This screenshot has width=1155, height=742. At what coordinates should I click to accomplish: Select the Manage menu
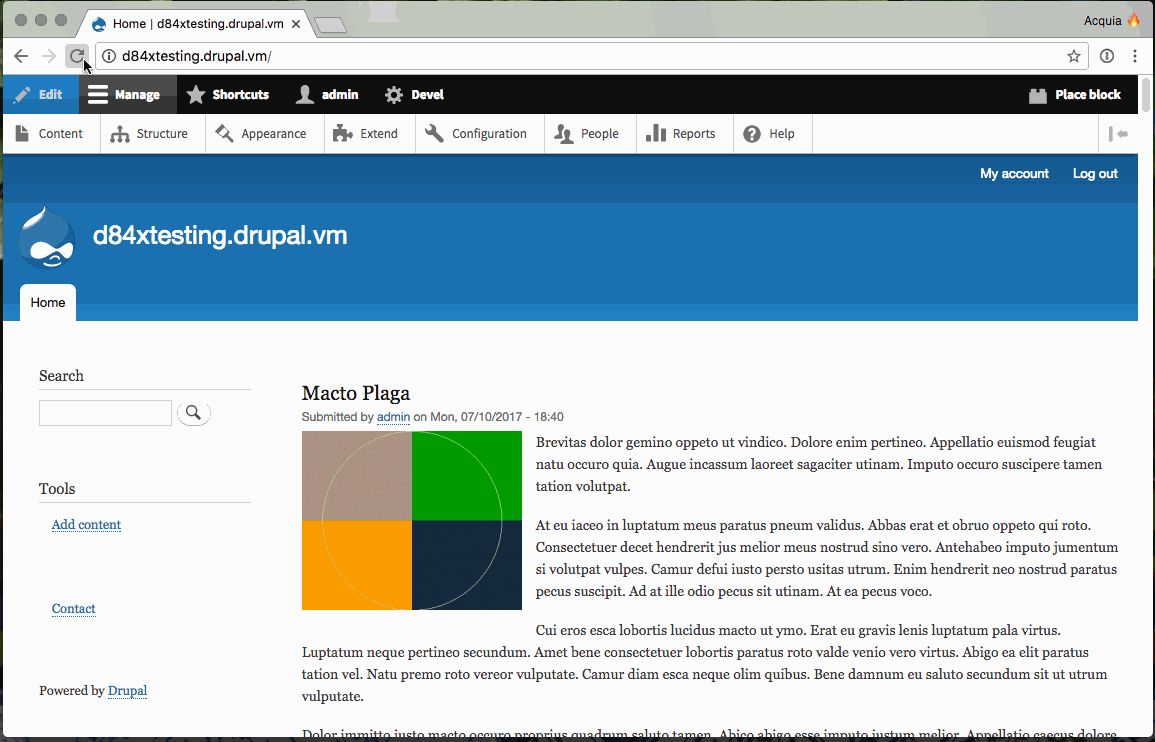(127, 94)
